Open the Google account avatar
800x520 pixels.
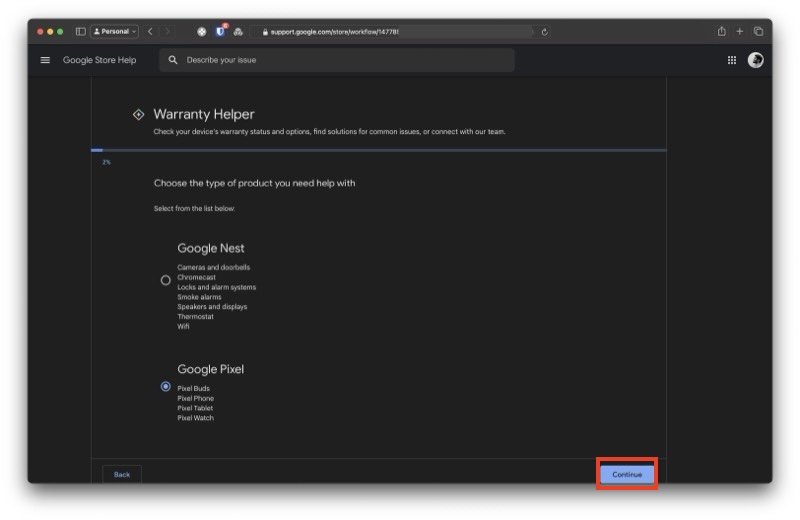pos(756,60)
